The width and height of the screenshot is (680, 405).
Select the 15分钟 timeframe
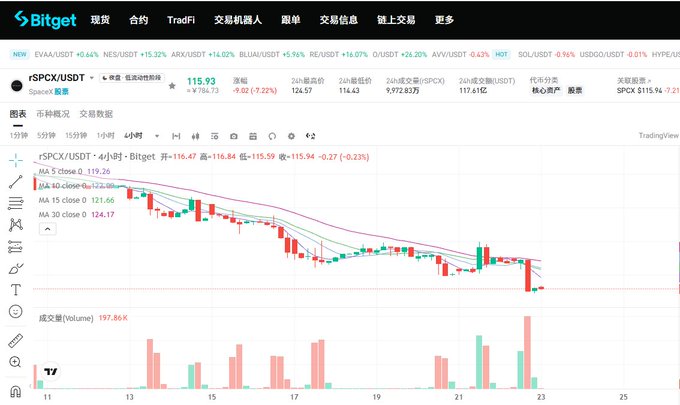pyautogui.click(x=76, y=136)
